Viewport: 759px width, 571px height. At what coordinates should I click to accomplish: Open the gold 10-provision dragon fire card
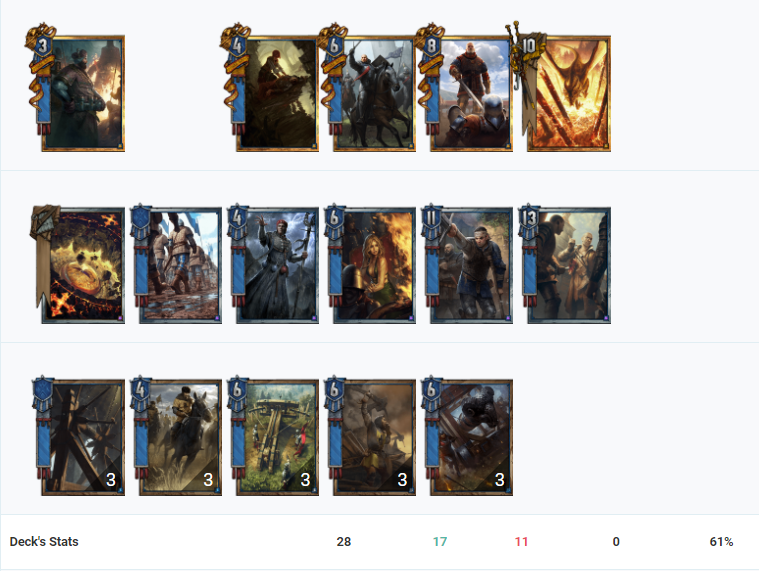tap(562, 88)
